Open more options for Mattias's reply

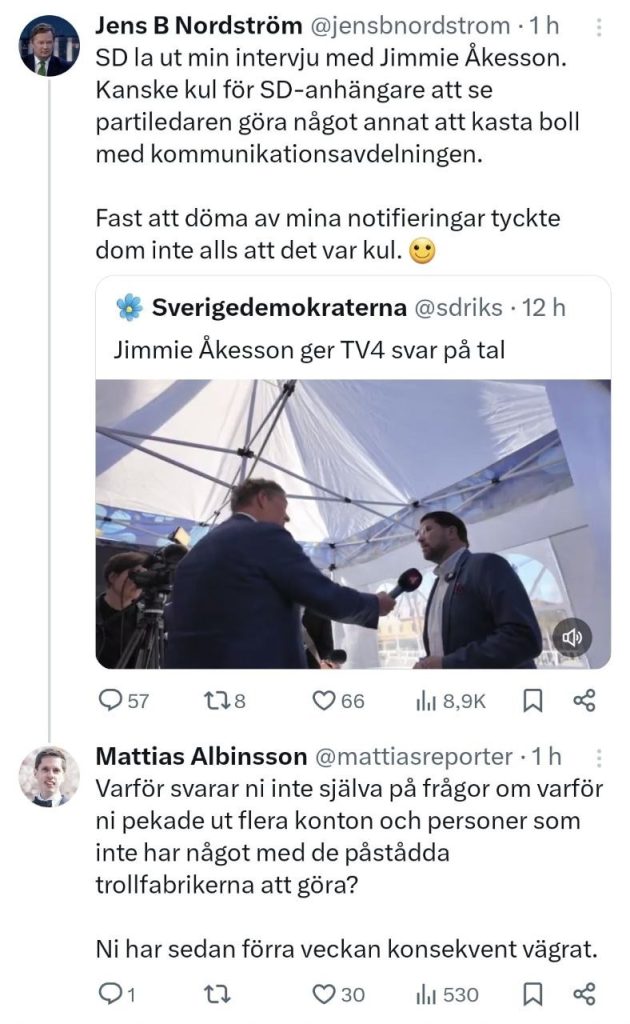[x=599, y=757]
